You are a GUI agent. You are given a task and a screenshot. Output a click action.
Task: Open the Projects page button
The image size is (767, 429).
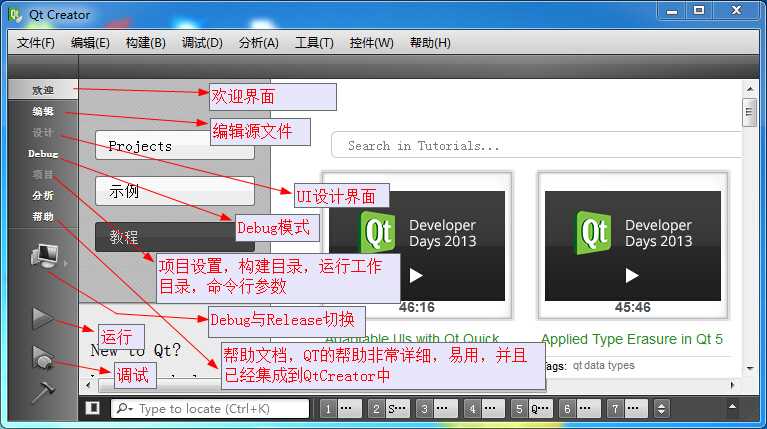(x=175, y=146)
